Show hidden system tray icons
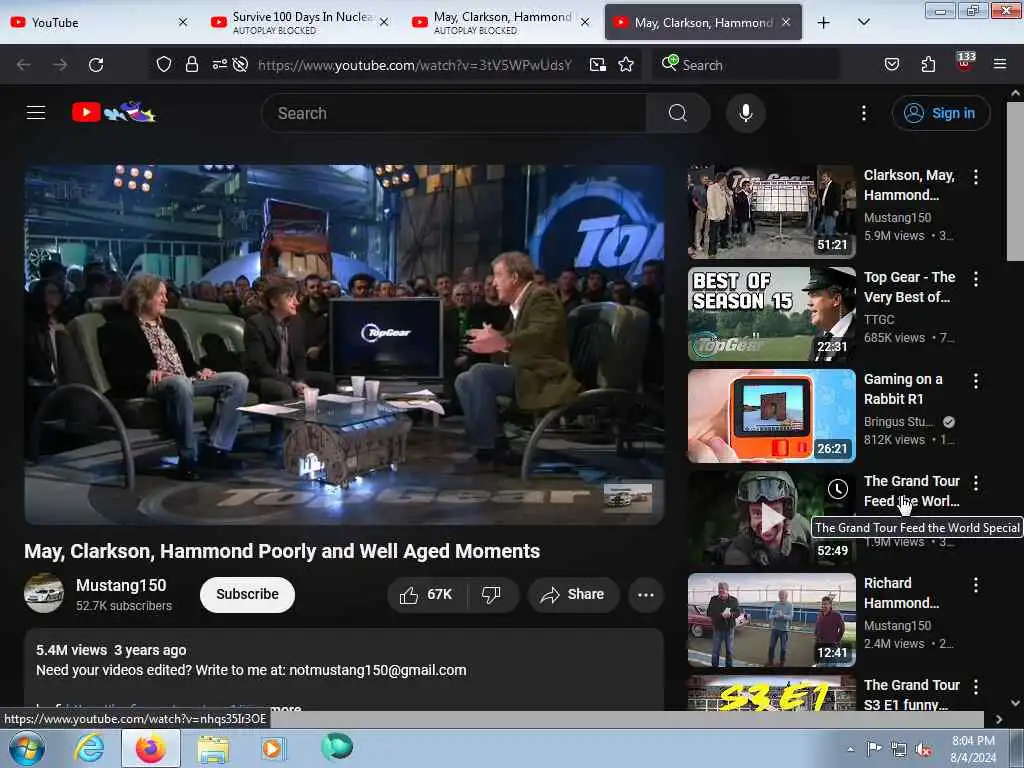The image size is (1024, 768). tap(850, 749)
